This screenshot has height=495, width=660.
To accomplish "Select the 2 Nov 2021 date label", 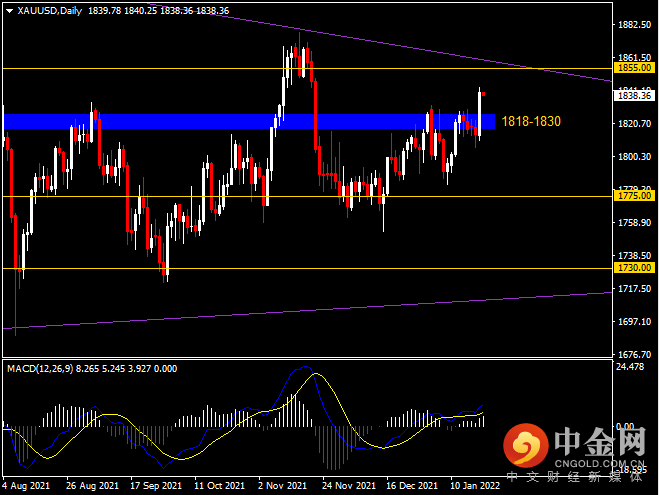I will coord(282,486).
